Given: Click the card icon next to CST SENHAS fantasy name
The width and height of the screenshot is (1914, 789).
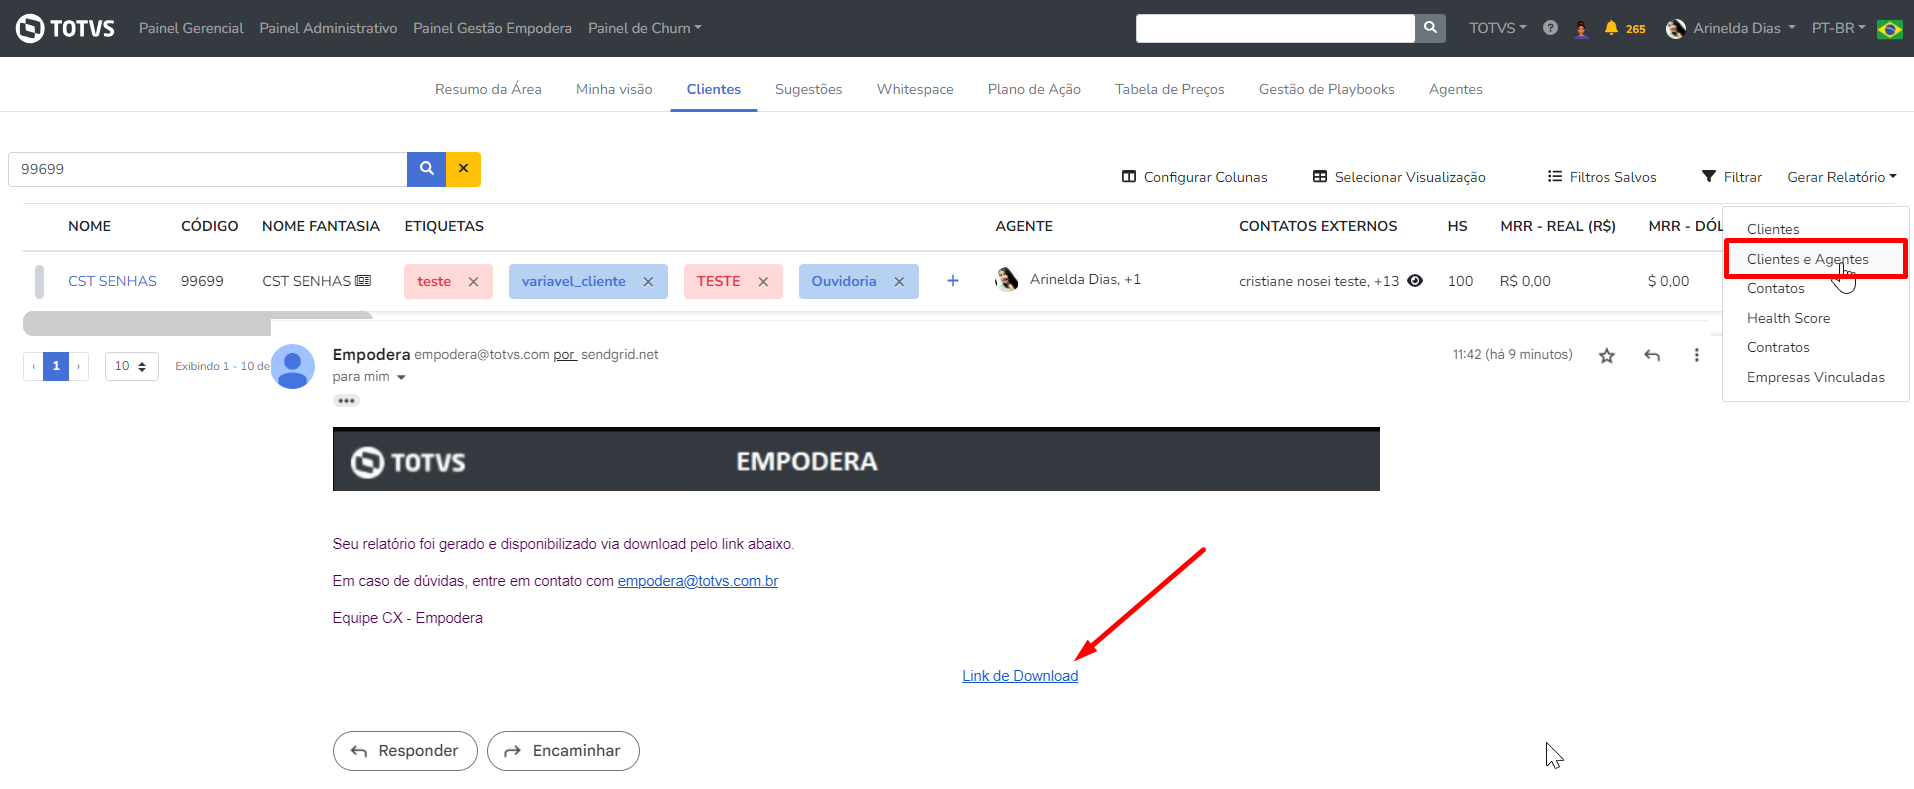Looking at the screenshot, I should click(363, 281).
